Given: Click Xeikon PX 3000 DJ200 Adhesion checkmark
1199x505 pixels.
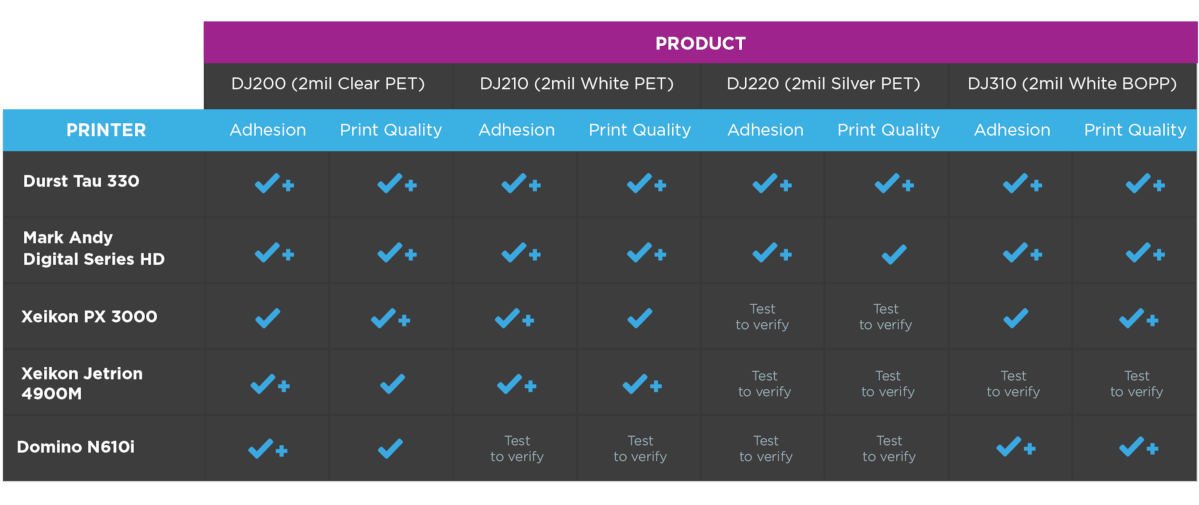Looking at the screenshot, I should (268, 318).
